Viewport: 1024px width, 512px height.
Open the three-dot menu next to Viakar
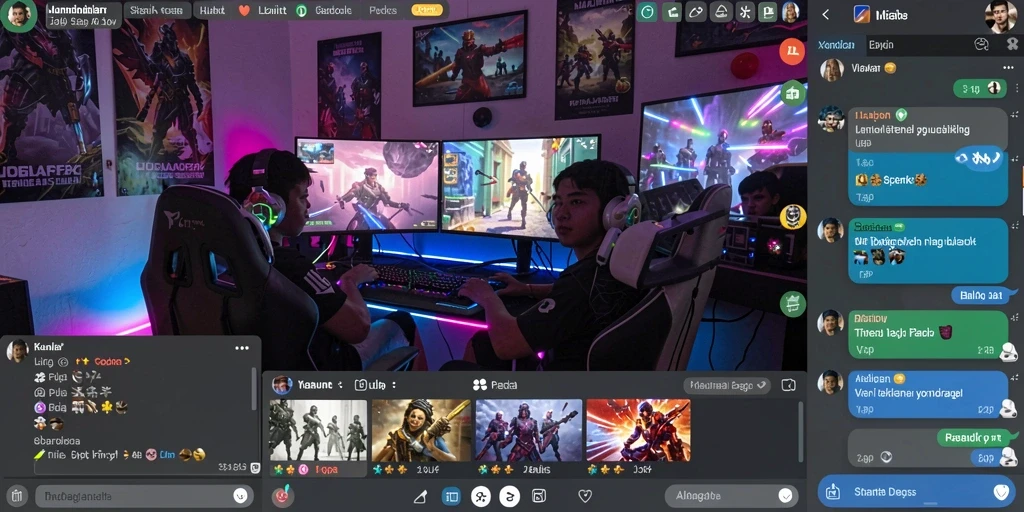click(x=1008, y=68)
